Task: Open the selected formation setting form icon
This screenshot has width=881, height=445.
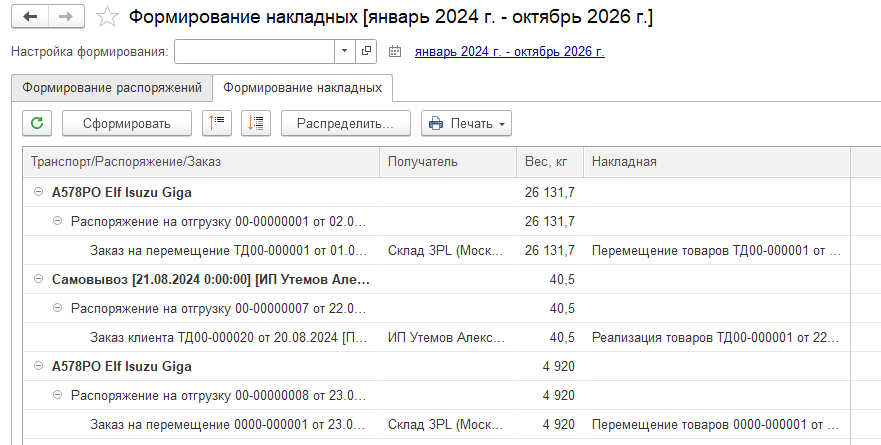Action: 367,51
